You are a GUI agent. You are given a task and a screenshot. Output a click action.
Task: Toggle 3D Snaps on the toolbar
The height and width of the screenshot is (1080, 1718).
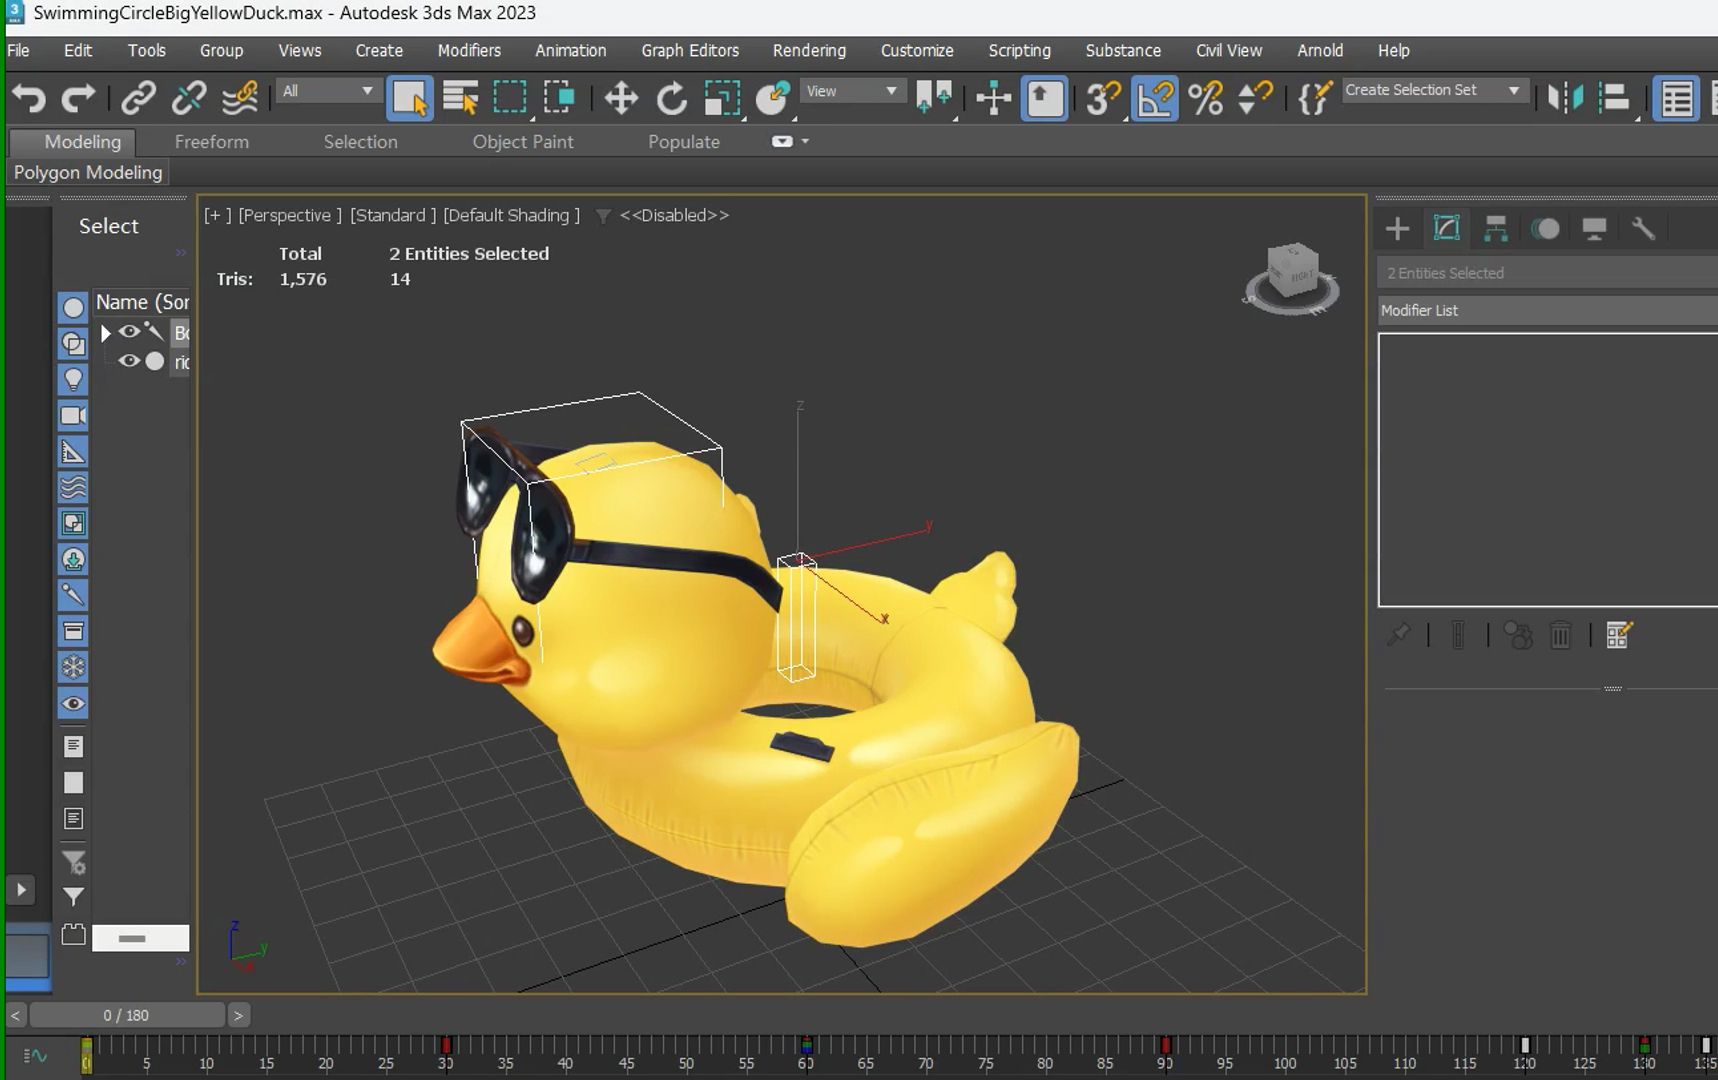click(x=1103, y=98)
